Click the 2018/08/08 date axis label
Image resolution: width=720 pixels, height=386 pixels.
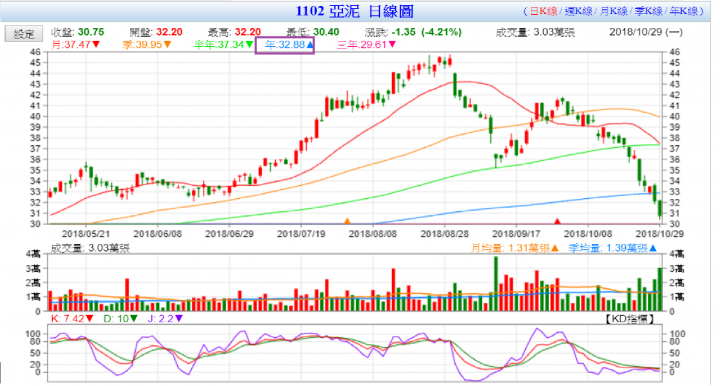(373, 234)
